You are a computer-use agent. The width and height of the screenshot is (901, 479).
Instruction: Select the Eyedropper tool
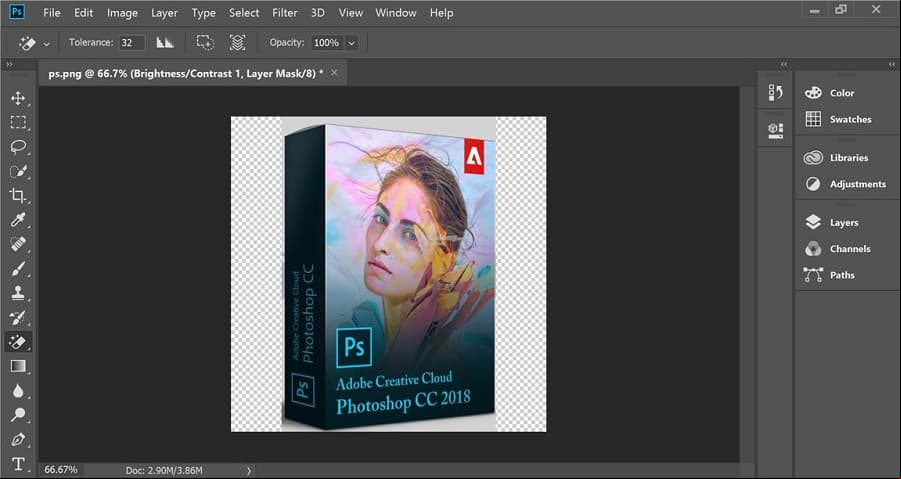pos(18,220)
